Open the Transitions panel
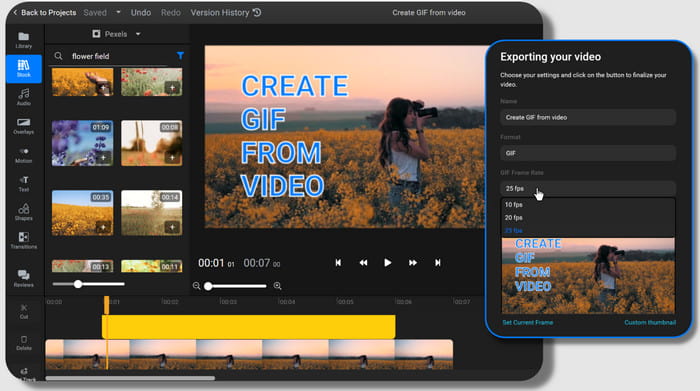Image resolution: width=700 pixels, height=391 pixels. (x=24, y=240)
